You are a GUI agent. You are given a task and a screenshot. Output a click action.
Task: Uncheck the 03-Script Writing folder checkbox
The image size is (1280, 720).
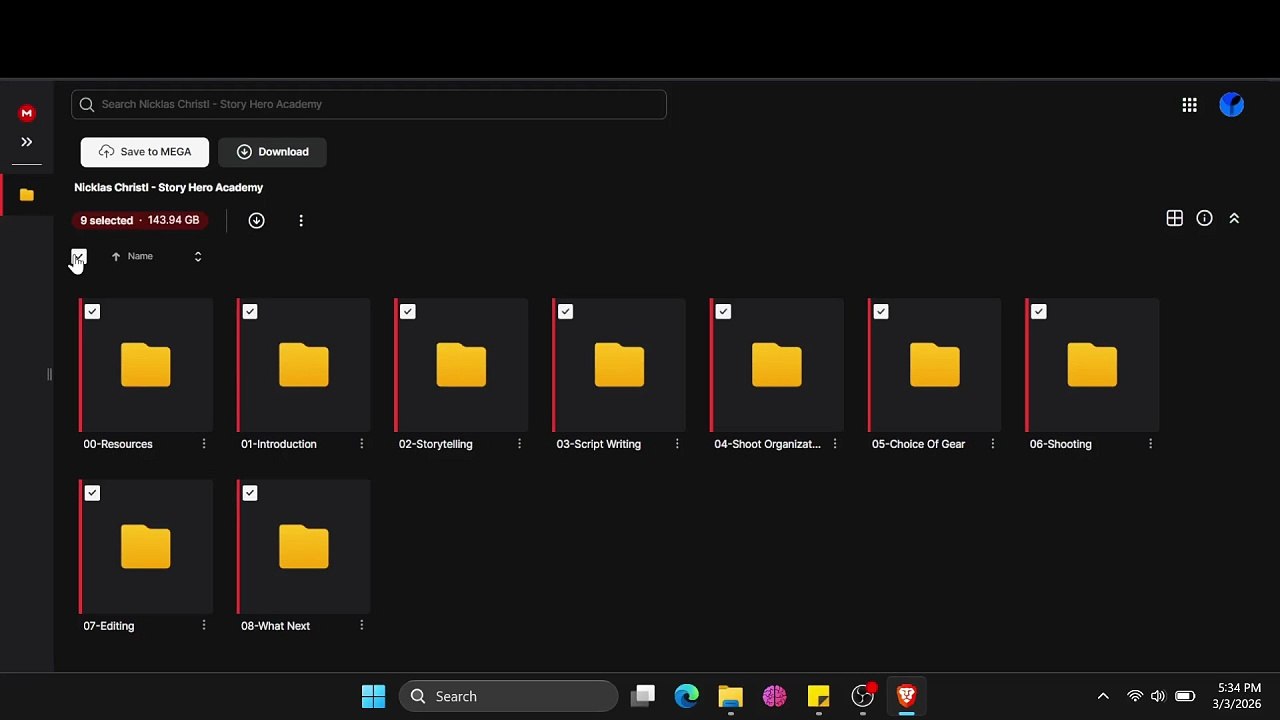coord(566,312)
